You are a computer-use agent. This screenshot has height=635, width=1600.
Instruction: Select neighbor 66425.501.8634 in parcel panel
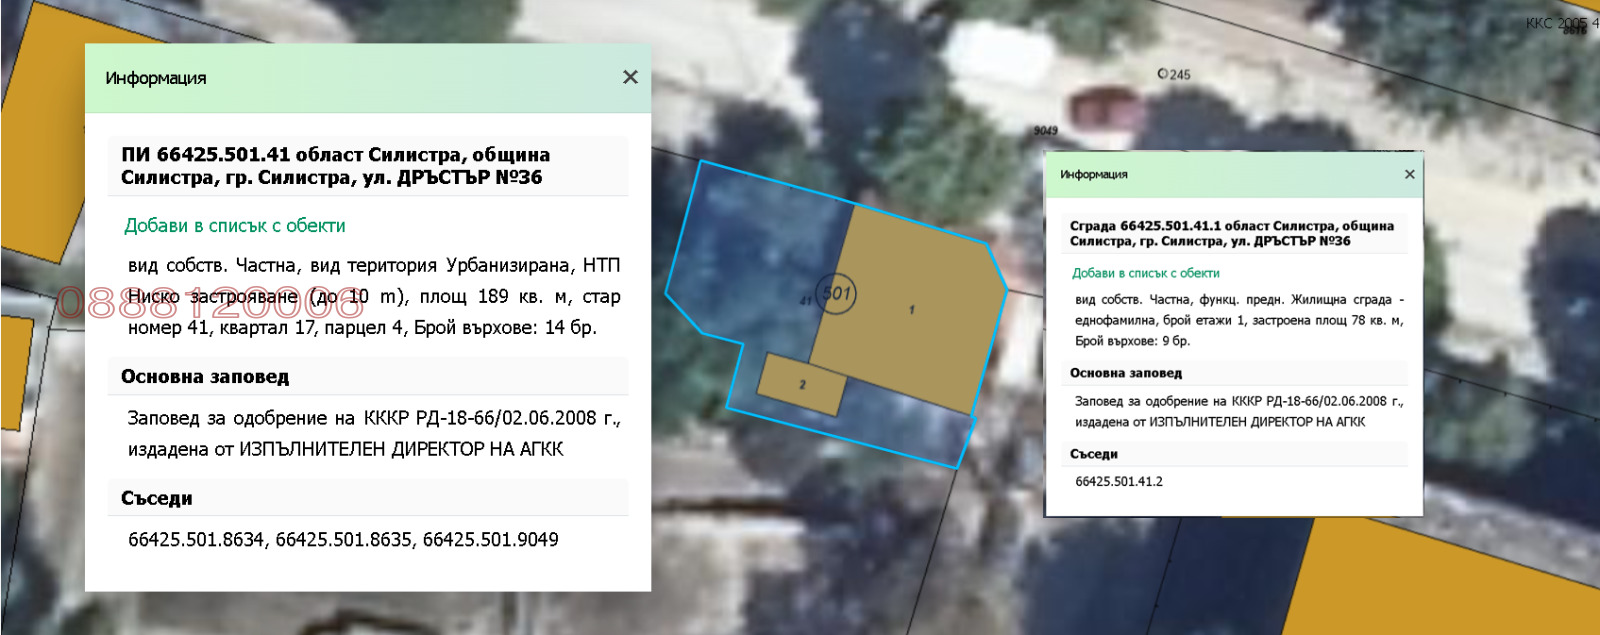coord(195,540)
